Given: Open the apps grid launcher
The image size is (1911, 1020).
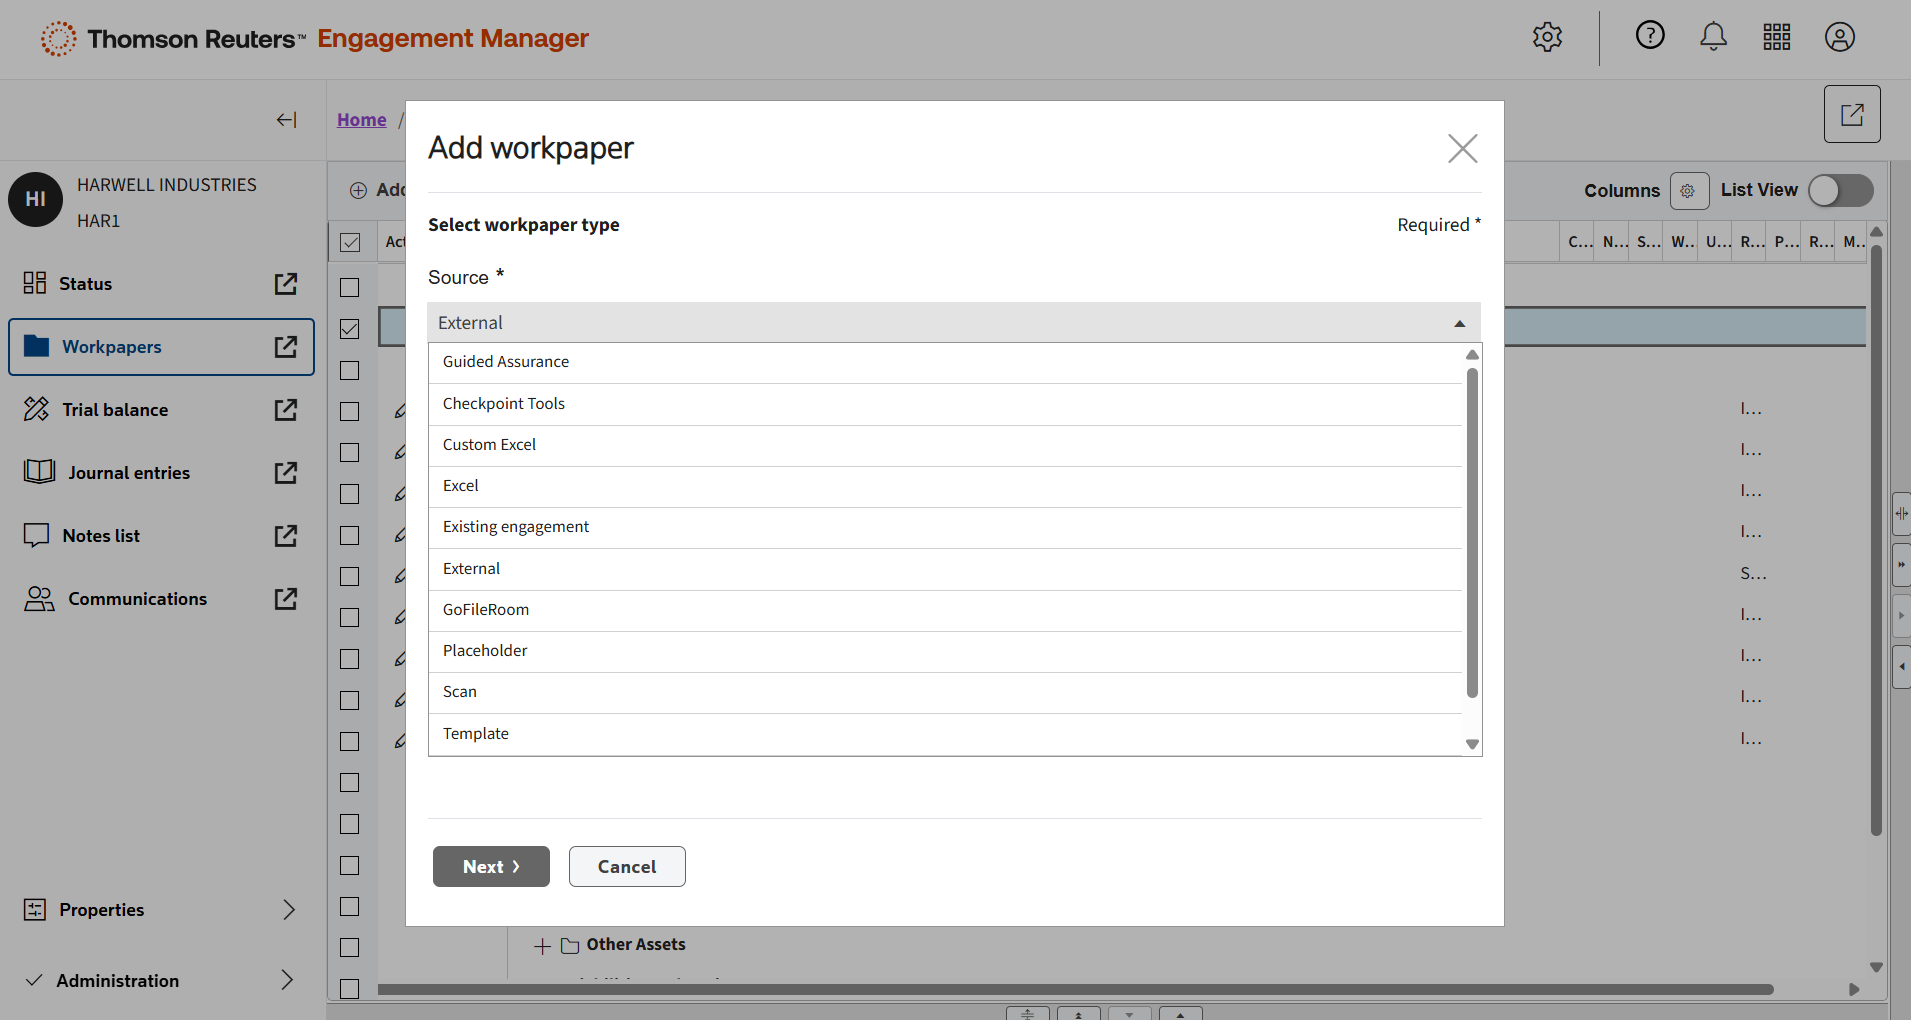Looking at the screenshot, I should [1776, 37].
